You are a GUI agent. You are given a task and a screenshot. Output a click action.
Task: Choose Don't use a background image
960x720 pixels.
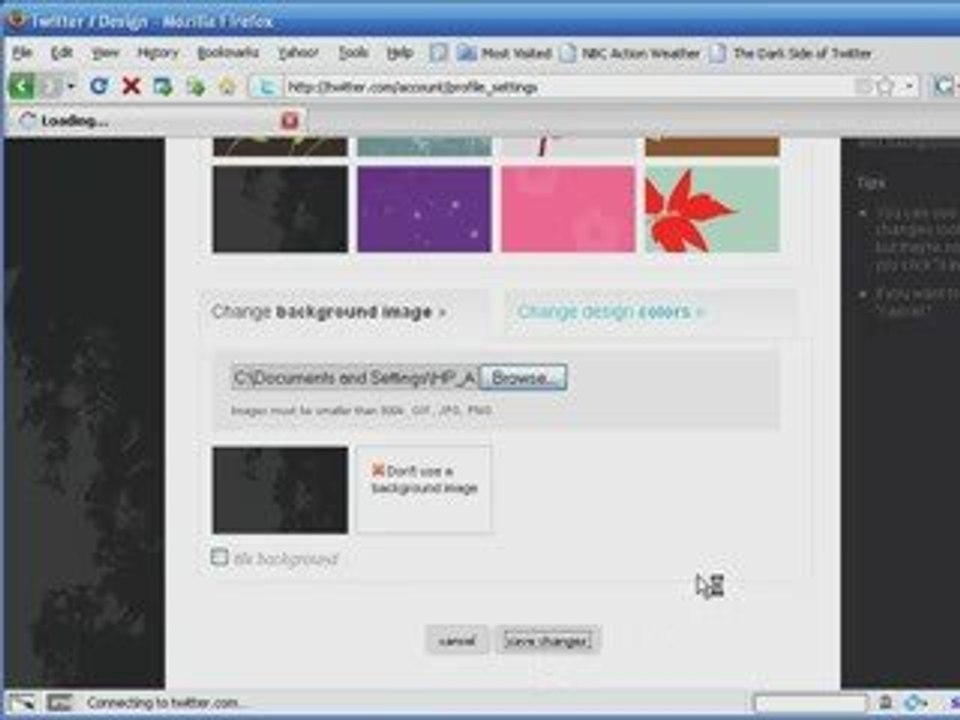click(424, 489)
